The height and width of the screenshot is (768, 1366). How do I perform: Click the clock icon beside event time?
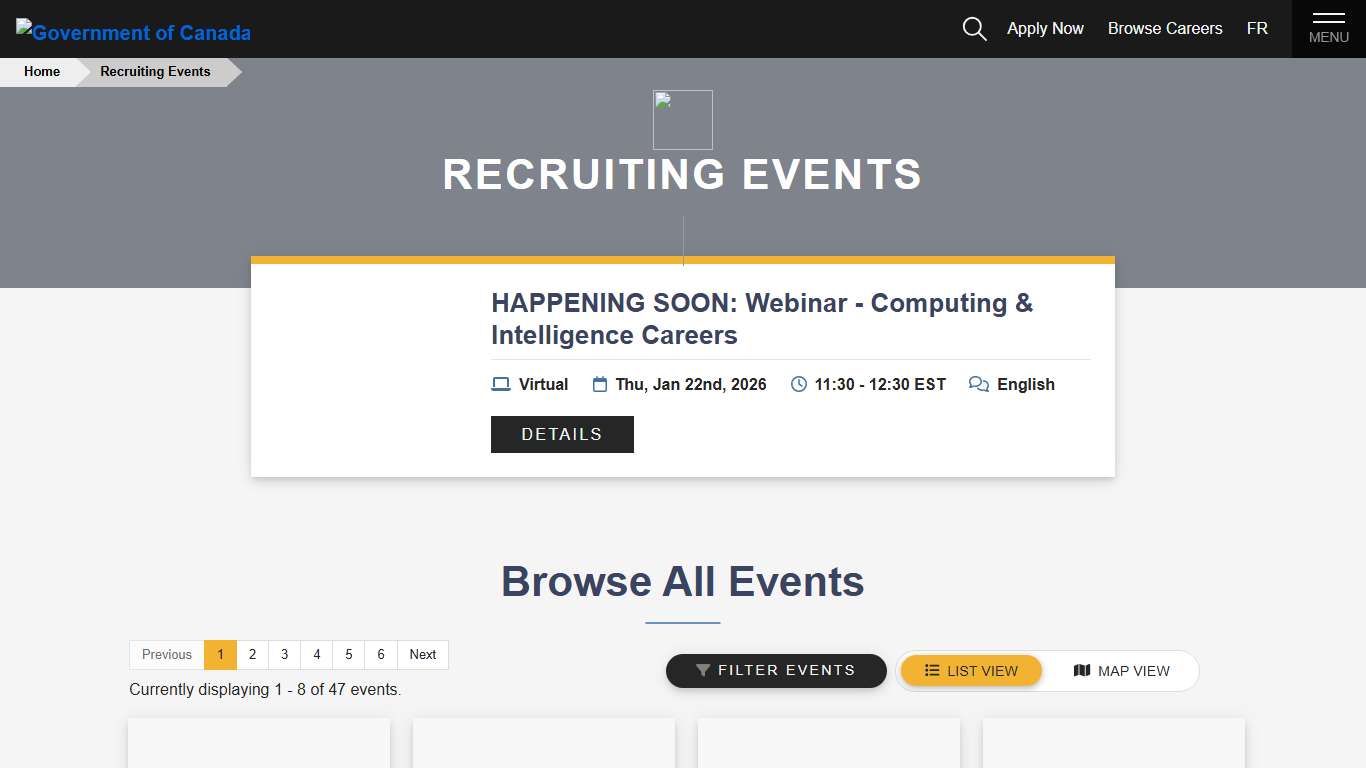[798, 383]
